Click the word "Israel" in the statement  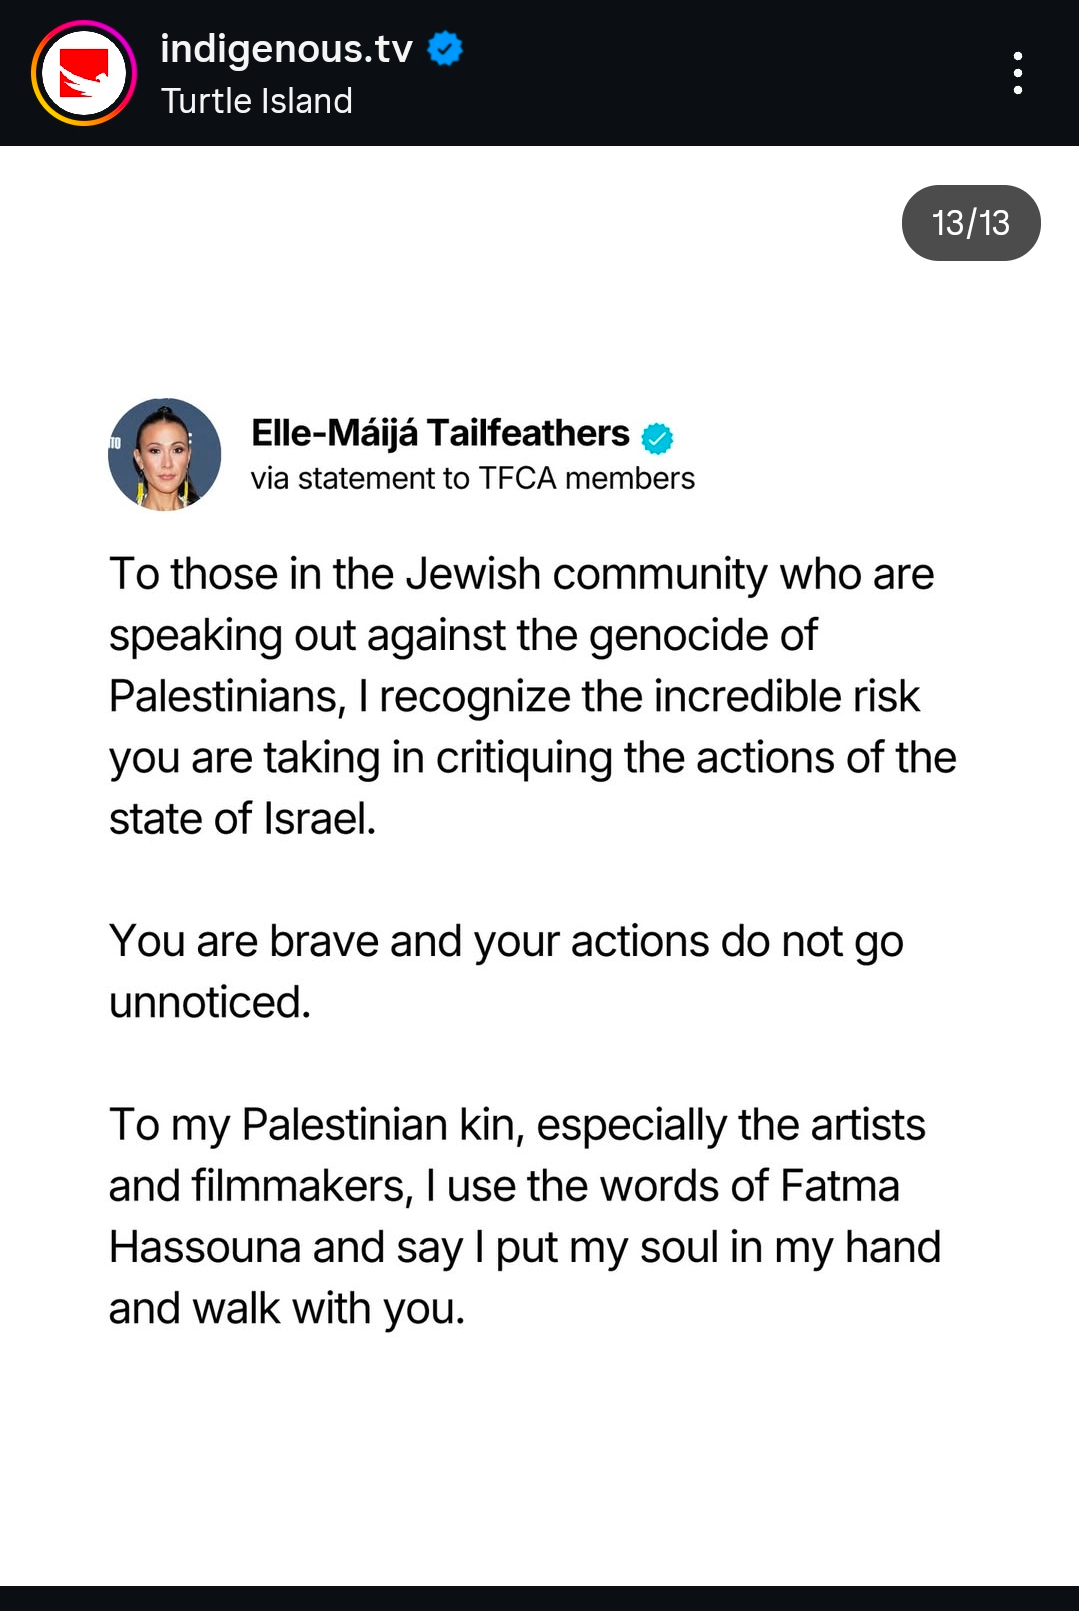(318, 819)
